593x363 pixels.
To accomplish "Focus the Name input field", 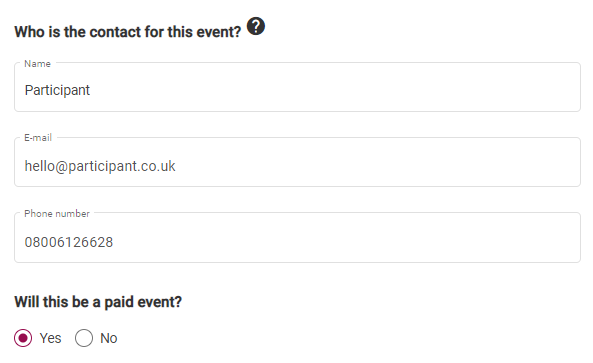I will click(297, 87).
